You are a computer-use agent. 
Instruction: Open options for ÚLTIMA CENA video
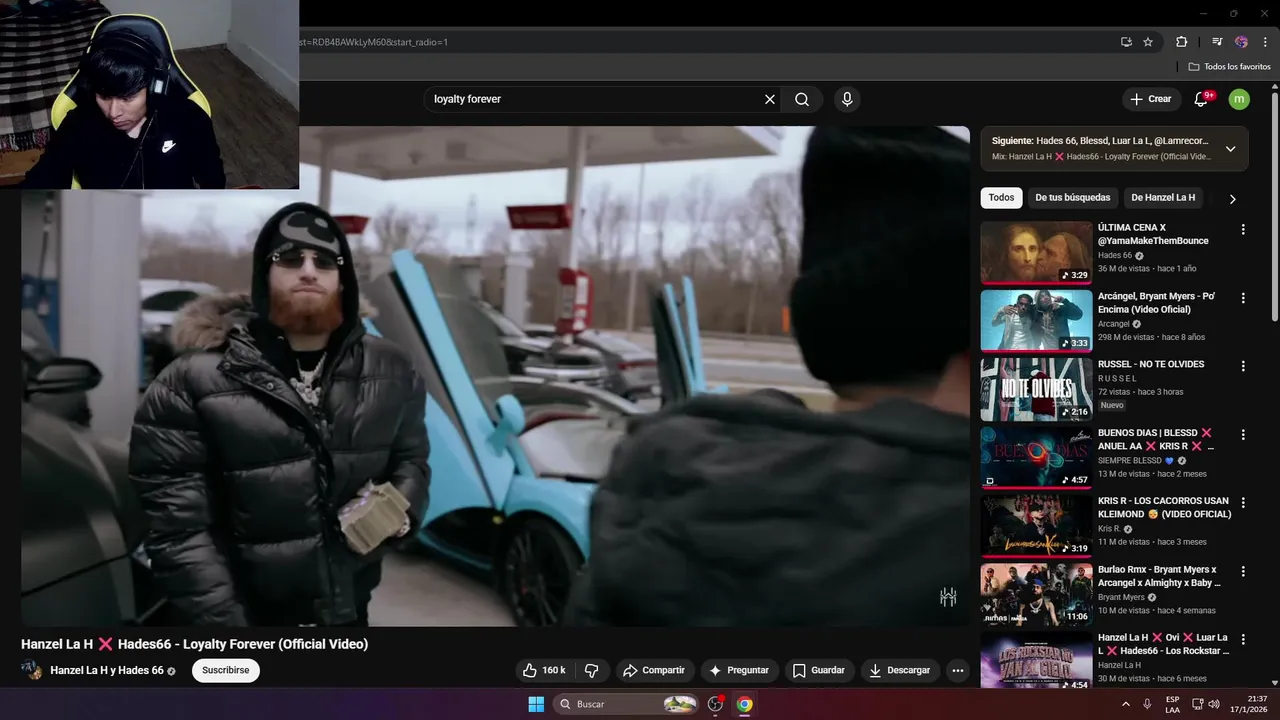coord(1243,230)
